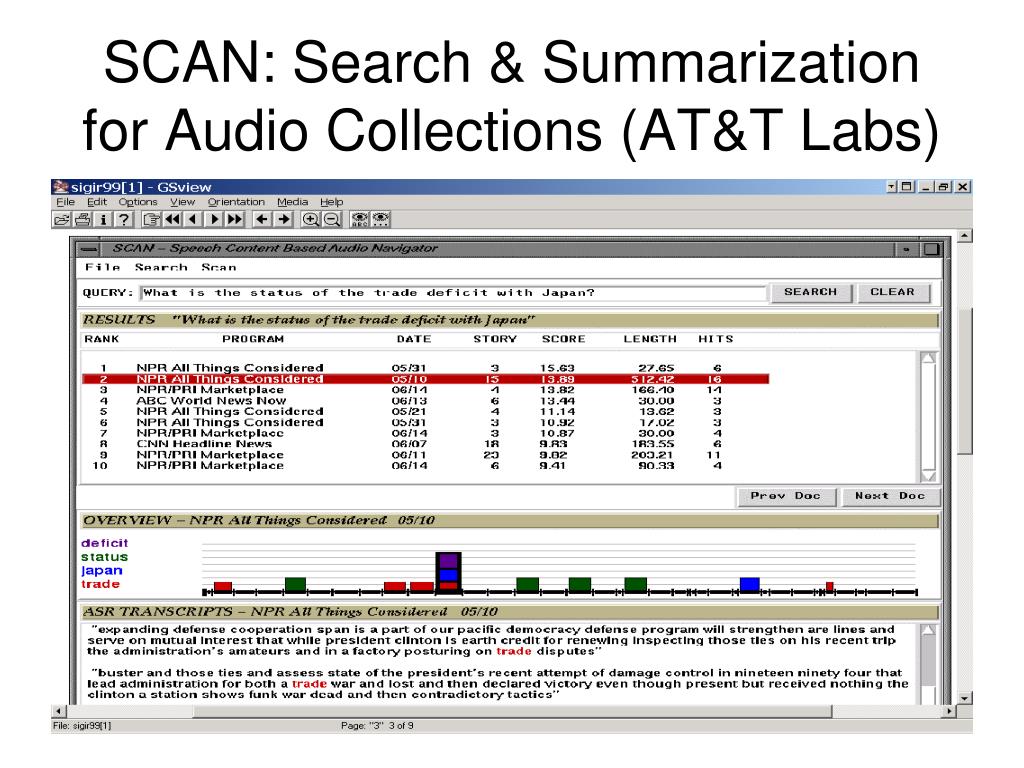Viewport: 1024px width, 768px height.
Task: Click the SEARCH button
Action: coord(810,292)
